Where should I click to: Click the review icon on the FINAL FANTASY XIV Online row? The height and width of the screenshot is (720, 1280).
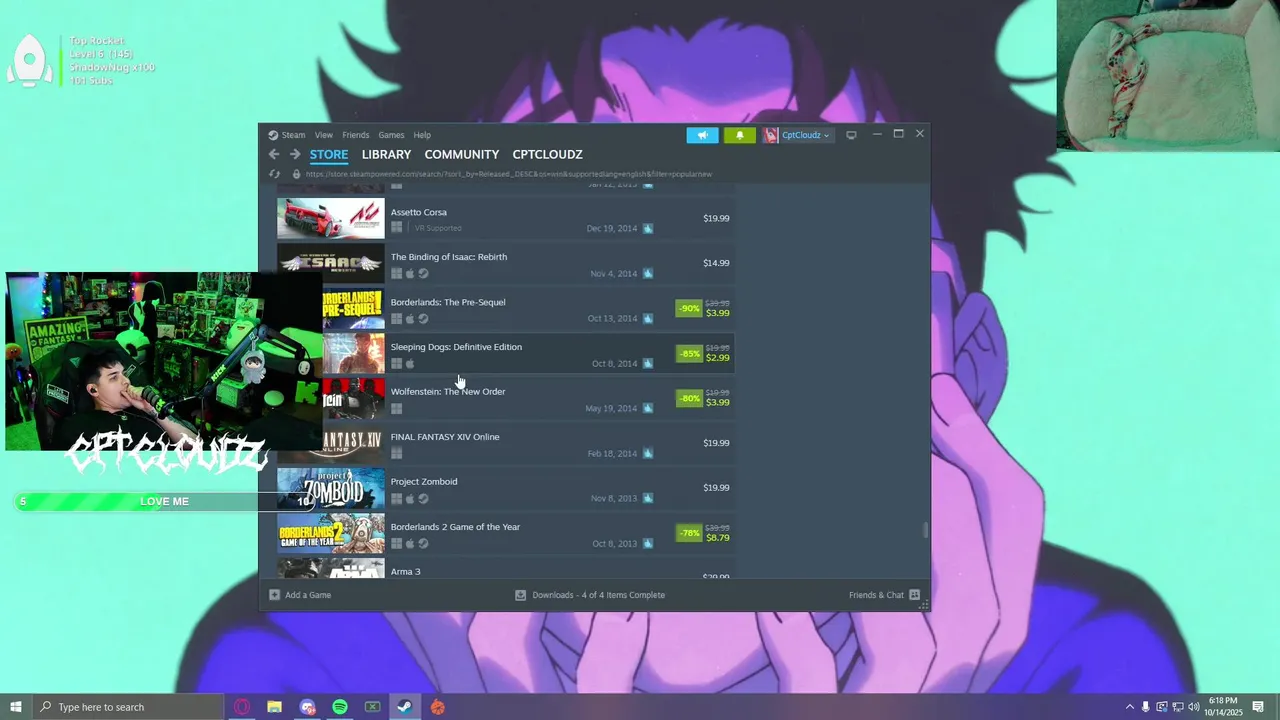pyautogui.click(x=648, y=453)
